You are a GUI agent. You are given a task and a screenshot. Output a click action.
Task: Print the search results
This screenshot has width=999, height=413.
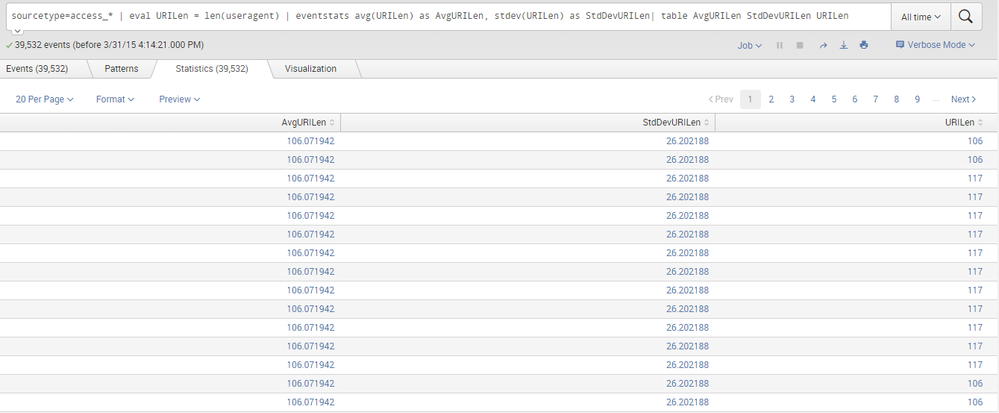point(863,45)
